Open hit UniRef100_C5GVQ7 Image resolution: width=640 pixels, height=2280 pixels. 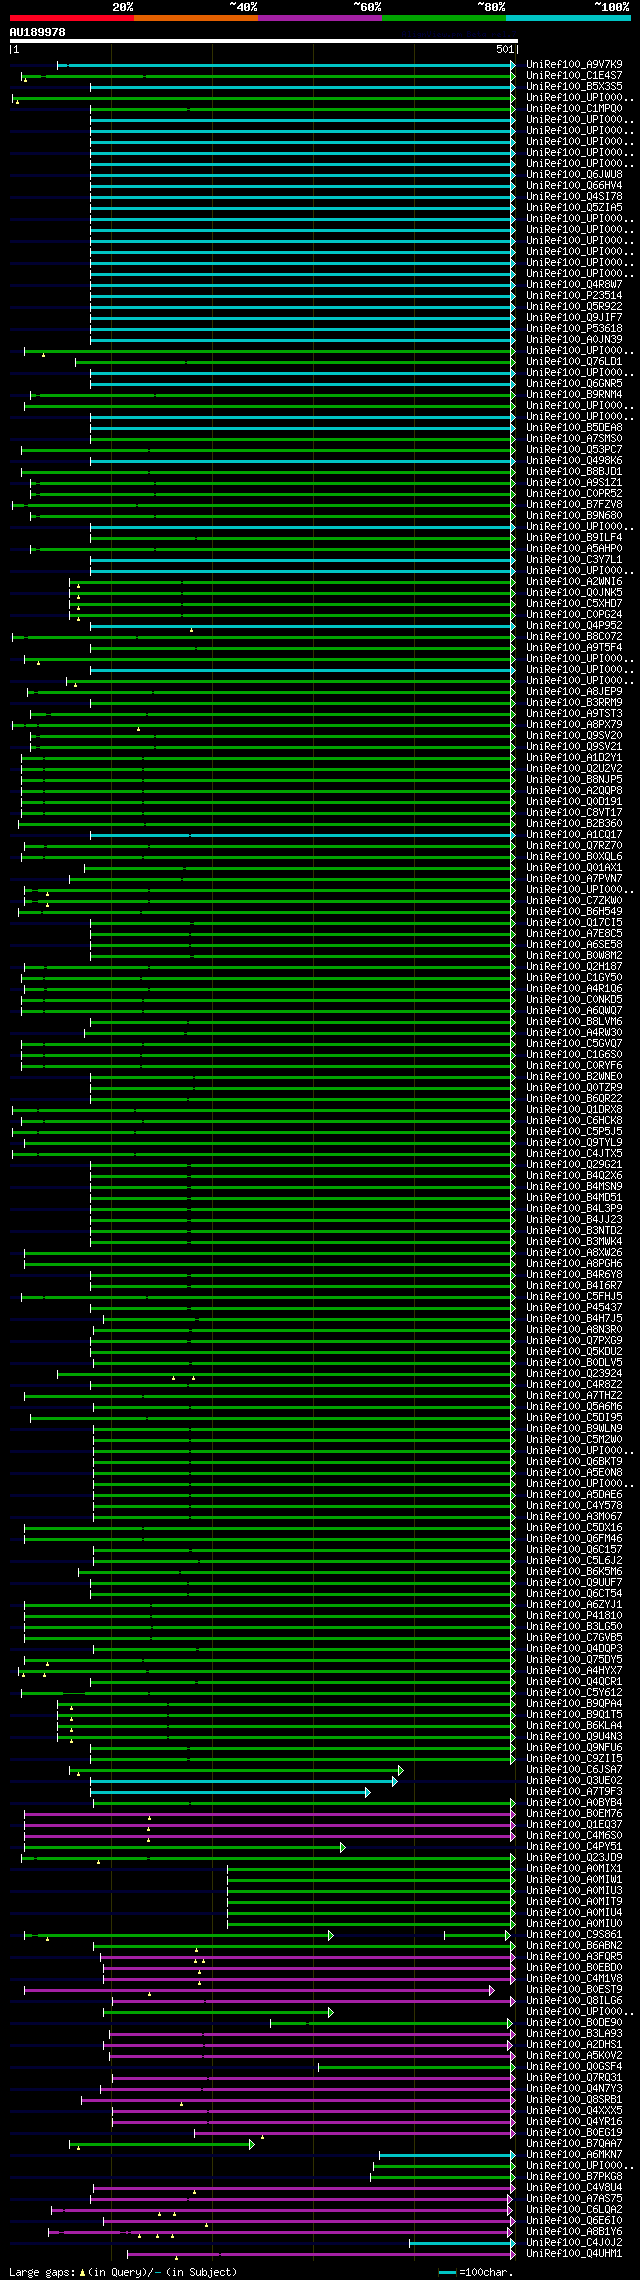point(574,1044)
